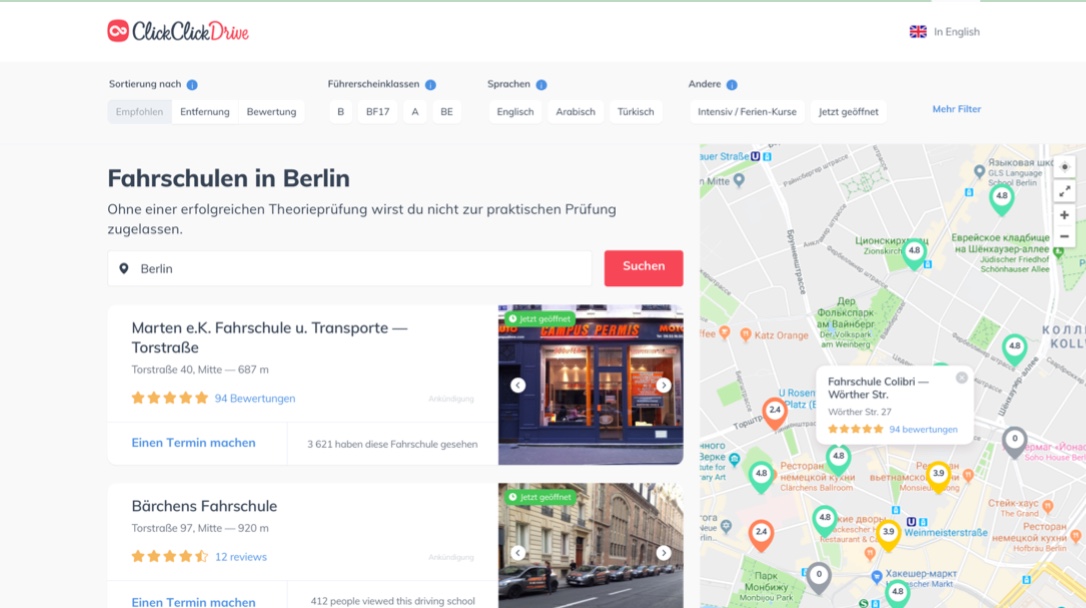Close the Fahrschule Colibri map popup
Screen dimensions: 1086x608
pos(961,377)
